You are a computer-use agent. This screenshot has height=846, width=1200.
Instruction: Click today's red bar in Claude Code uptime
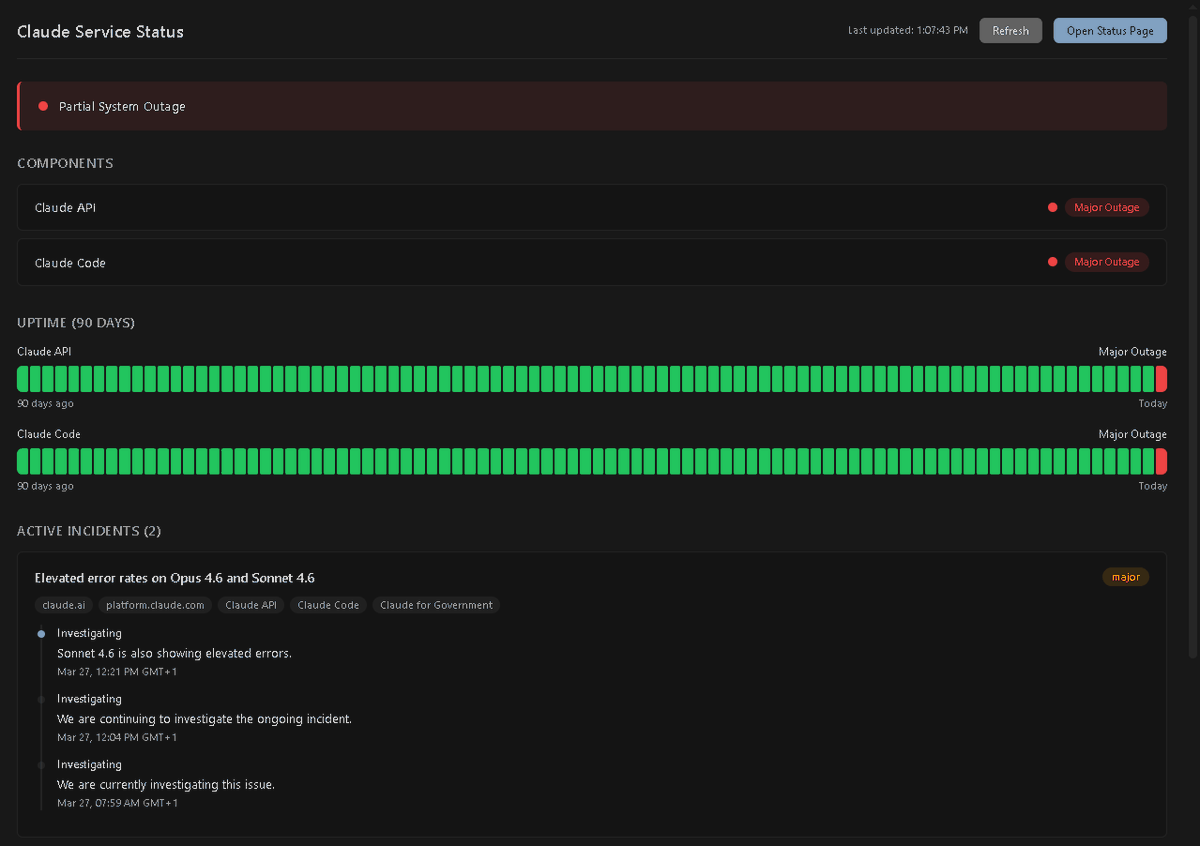coord(1161,461)
